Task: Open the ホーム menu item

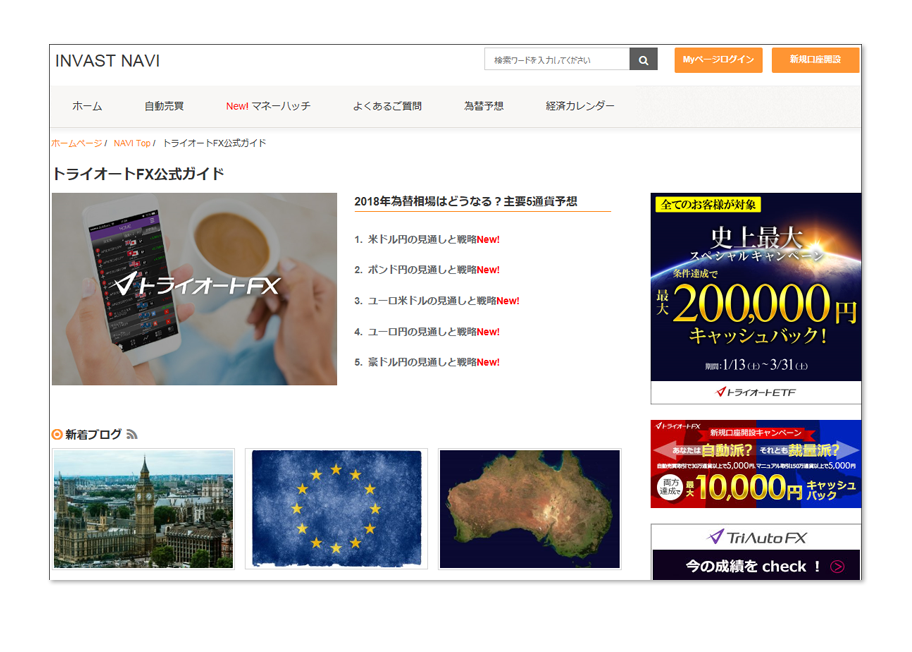Action: tap(87, 106)
